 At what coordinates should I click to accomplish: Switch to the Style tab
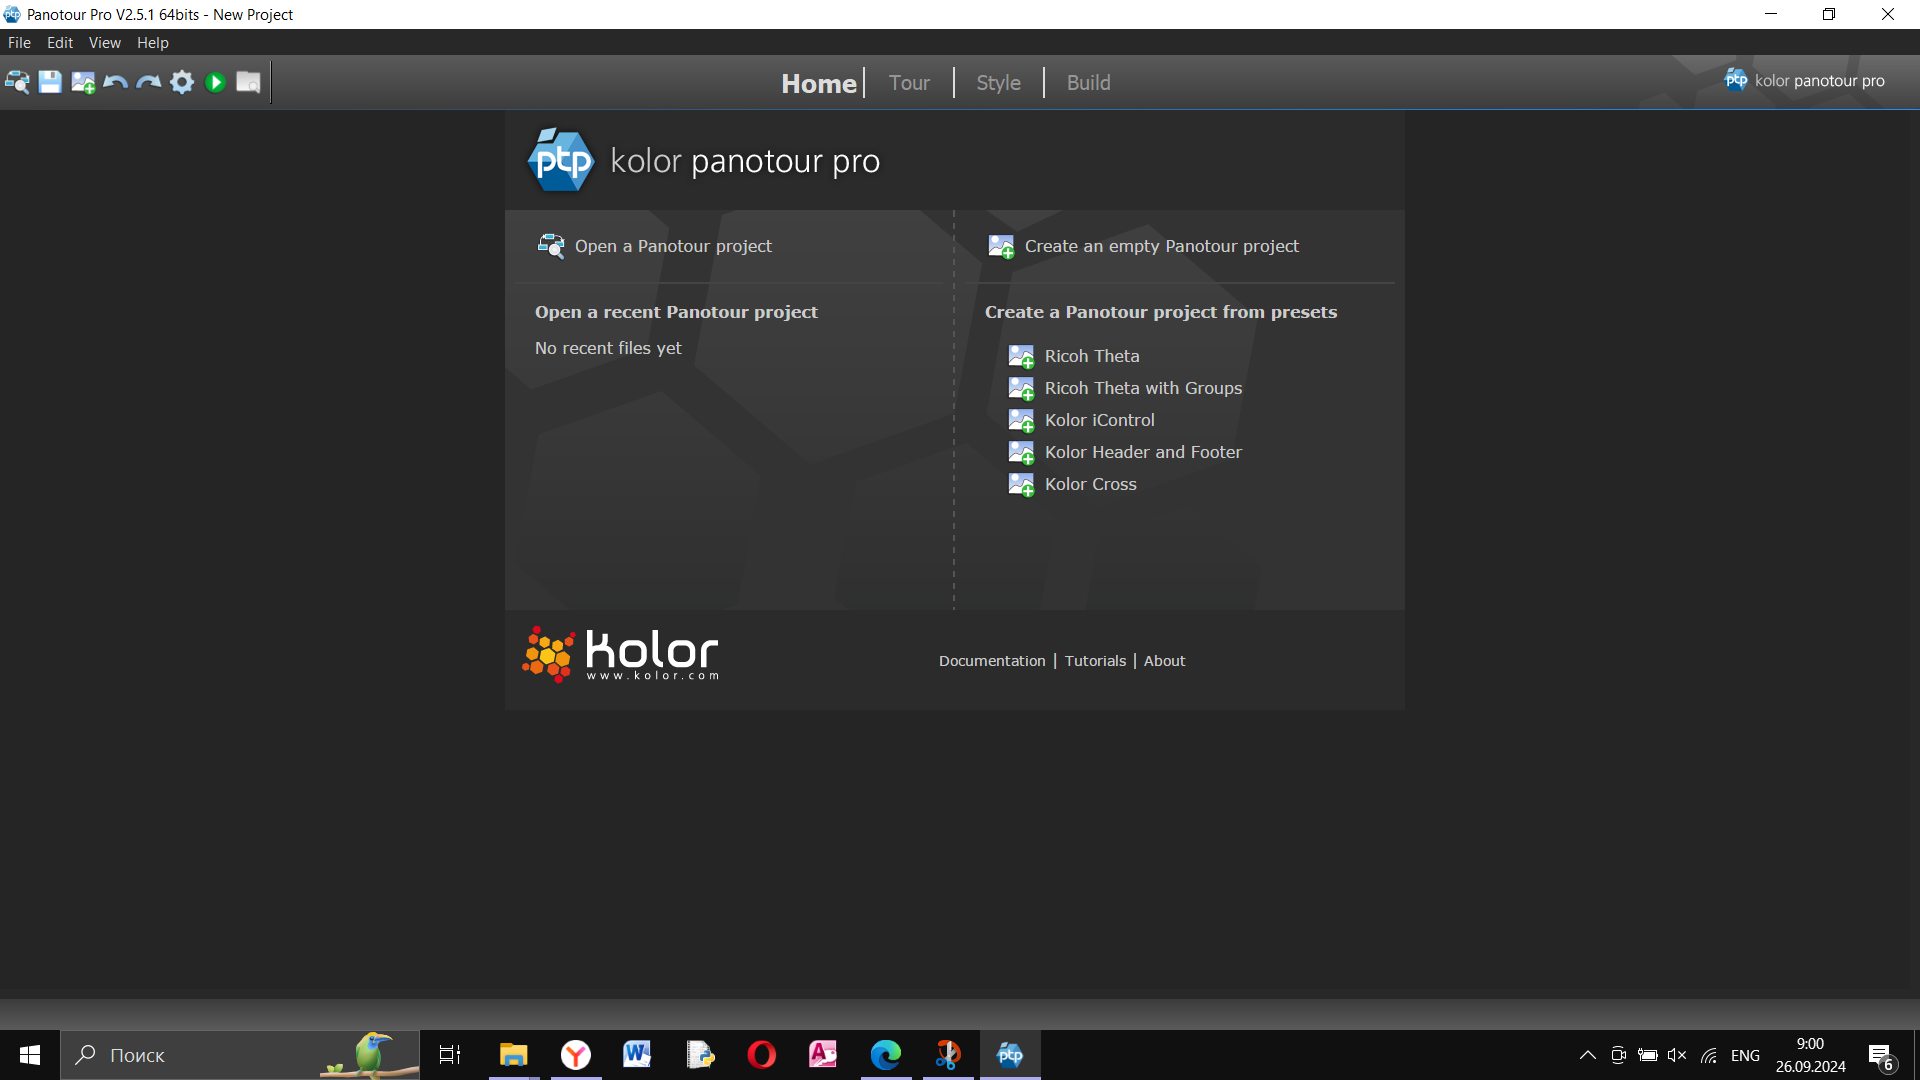[998, 83]
